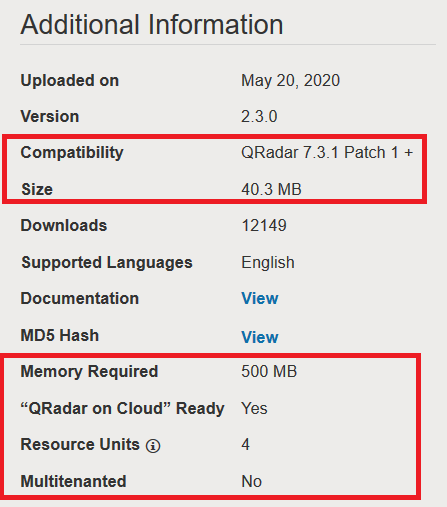Open the MD5 Hash View link
This screenshot has width=447, height=507.
click(260, 337)
